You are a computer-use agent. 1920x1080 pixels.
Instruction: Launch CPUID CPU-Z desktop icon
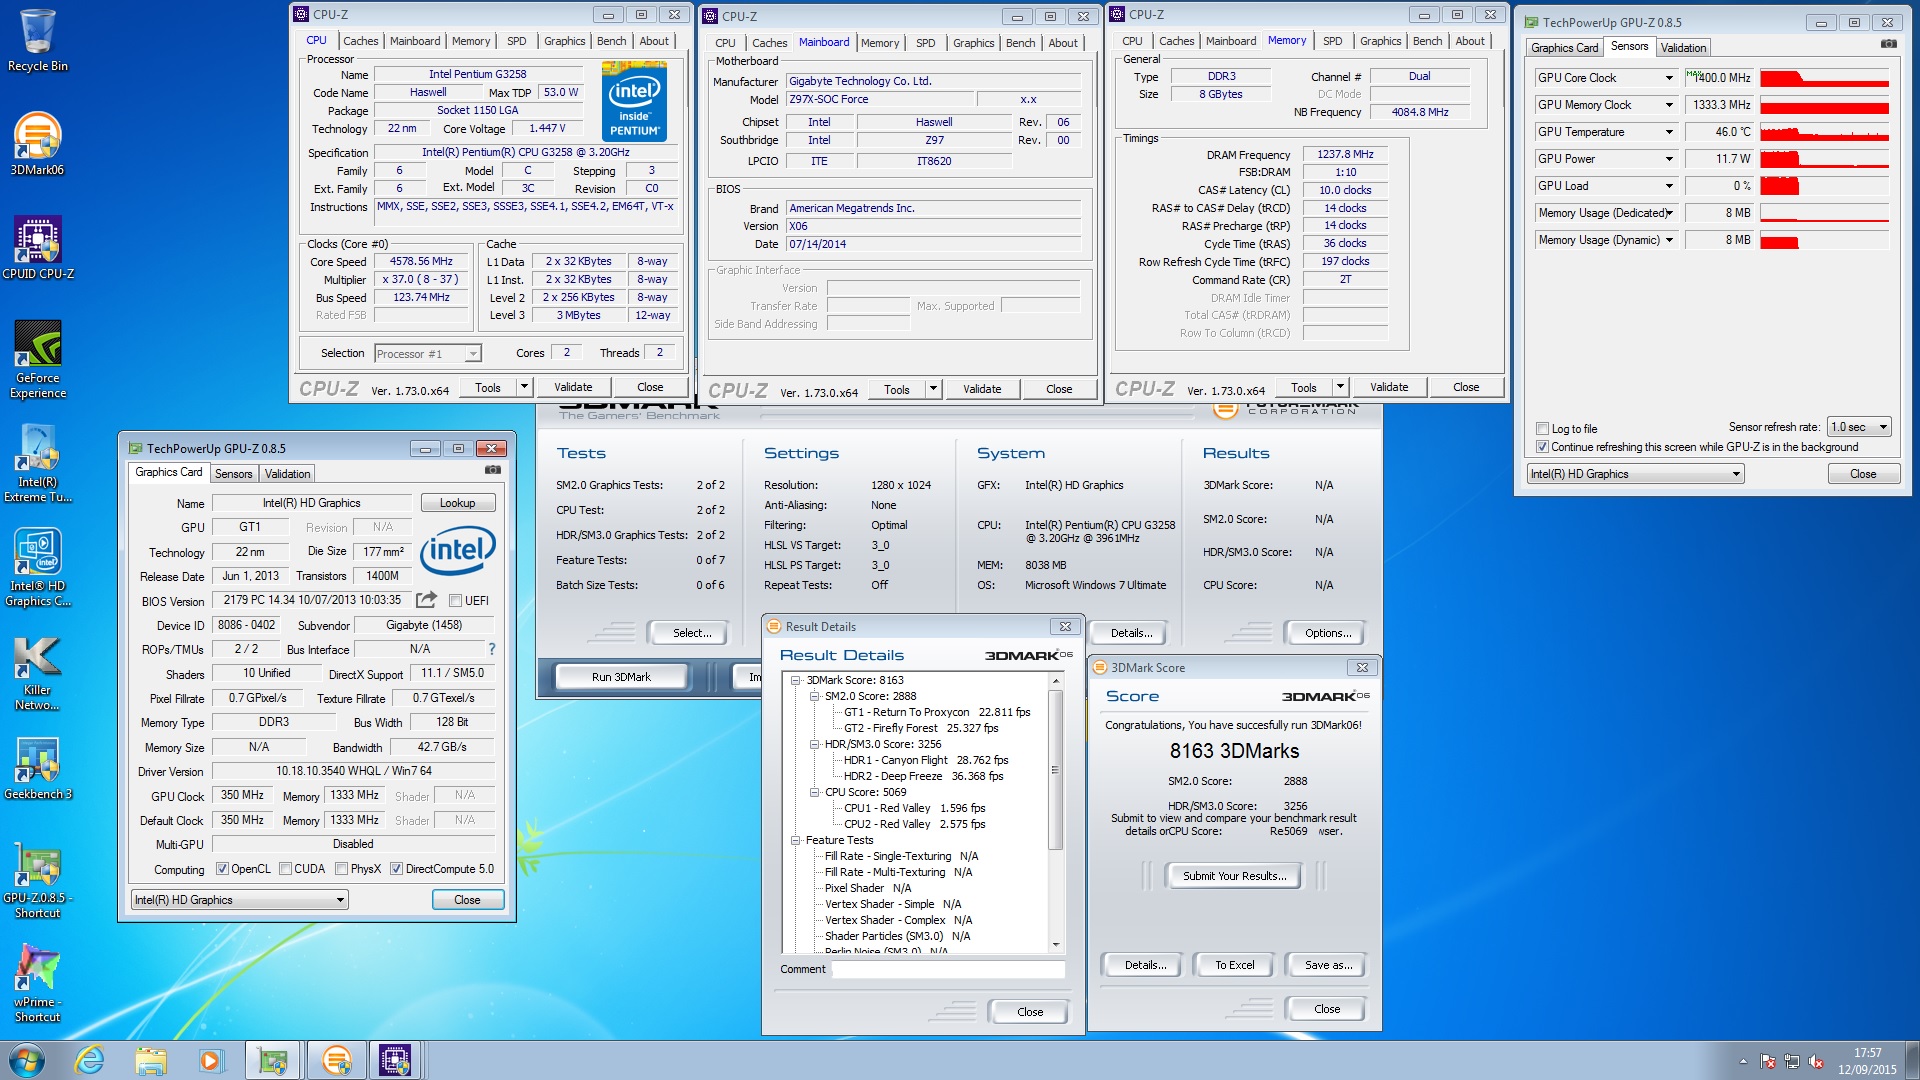click(37, 247)
